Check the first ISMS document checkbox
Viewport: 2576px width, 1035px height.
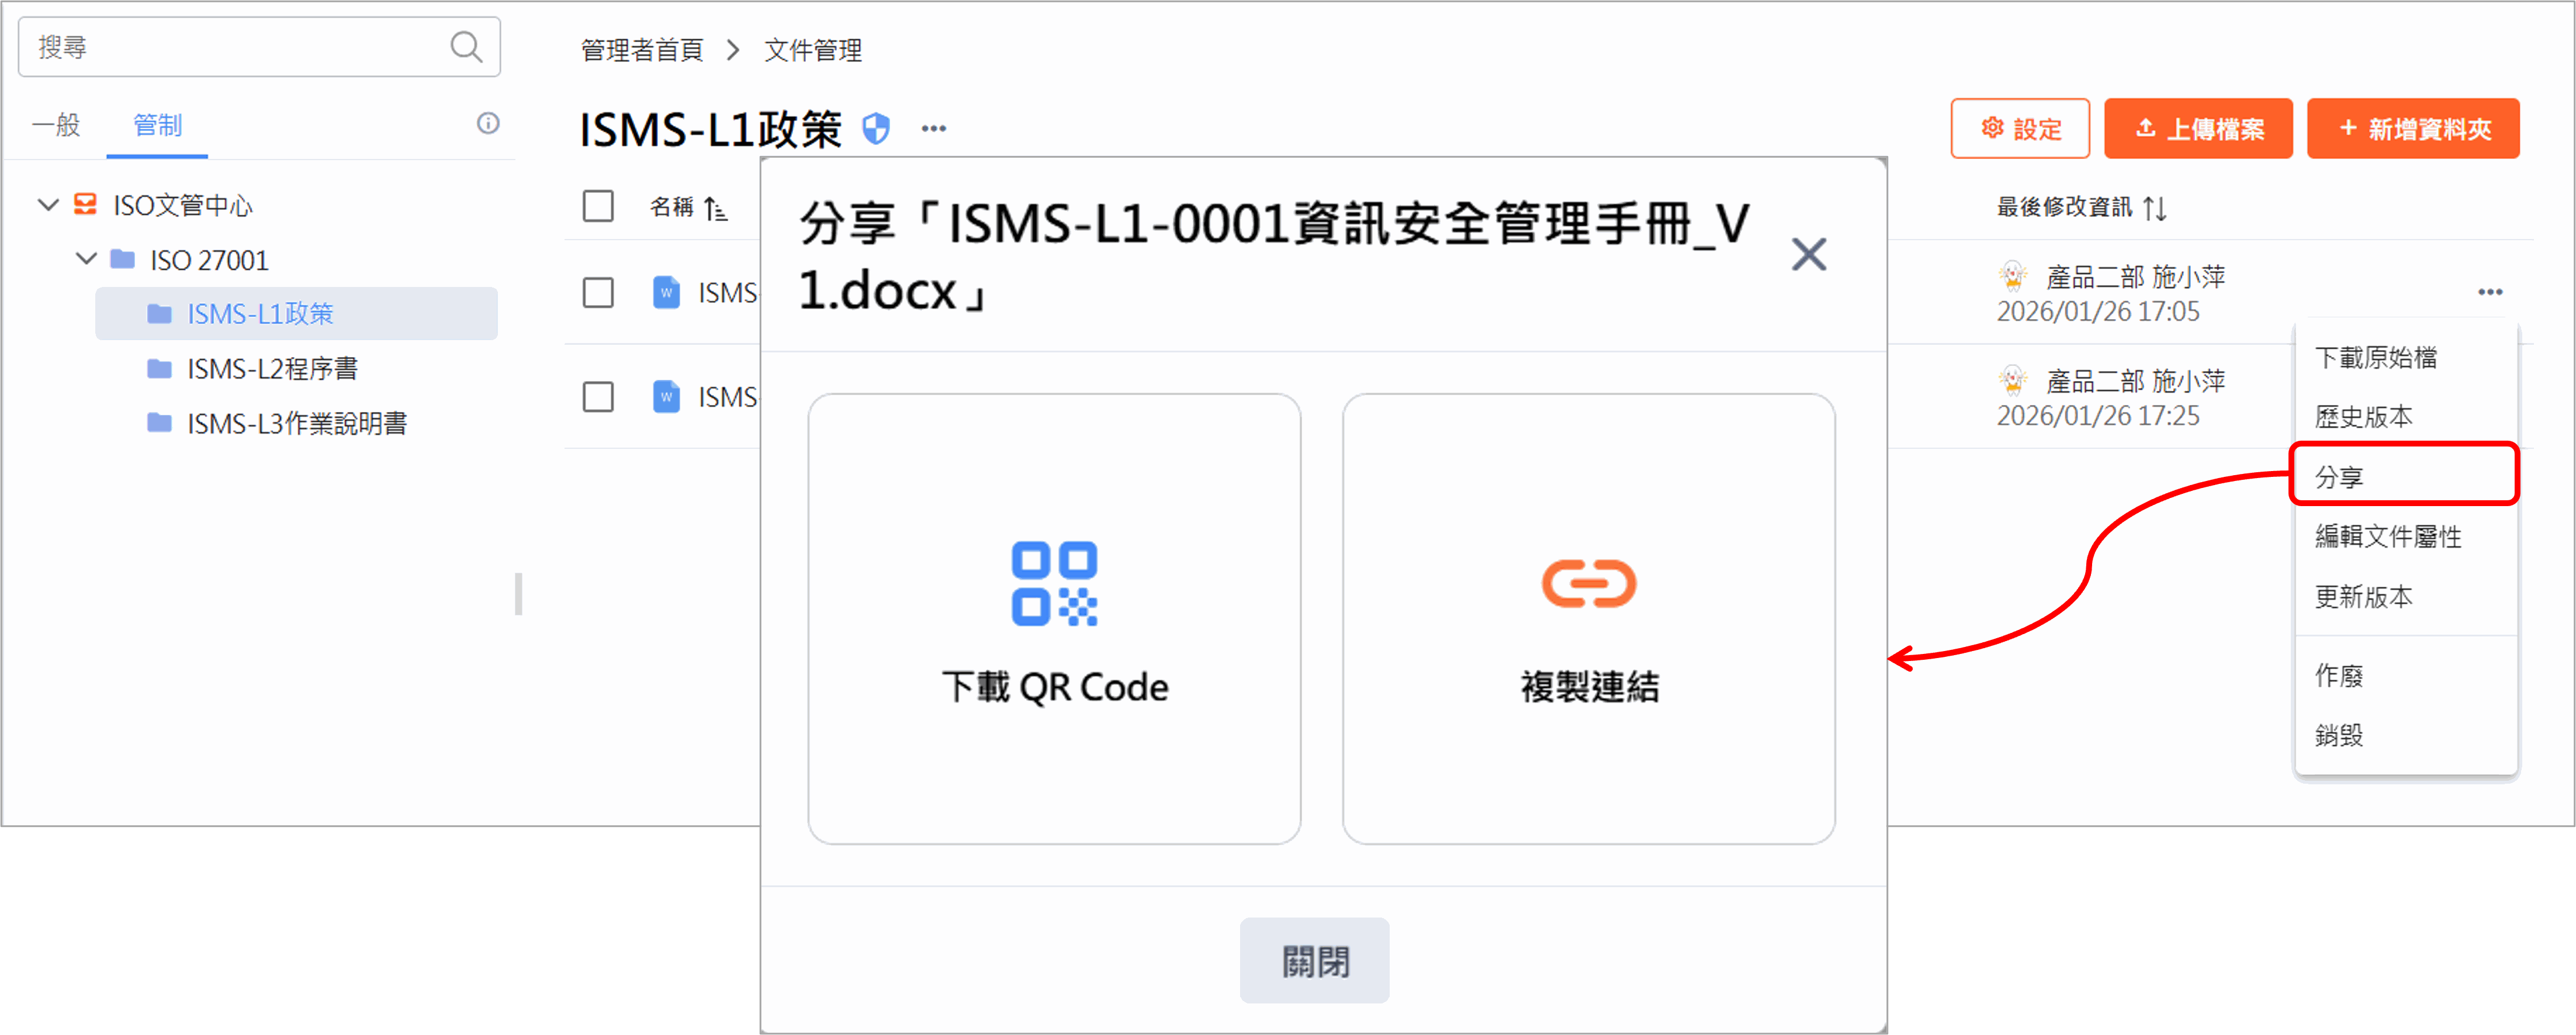pyautogui.click(x=598, y=293)
